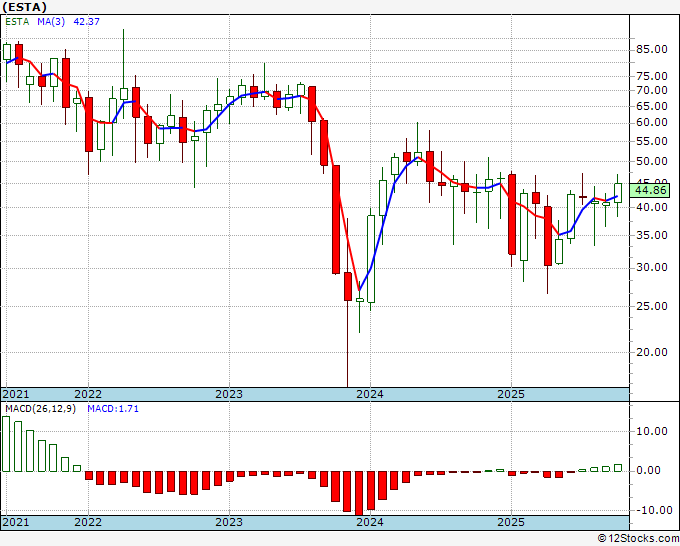
Task: Click the 30.00 price axis label
Action: (651, 267)
